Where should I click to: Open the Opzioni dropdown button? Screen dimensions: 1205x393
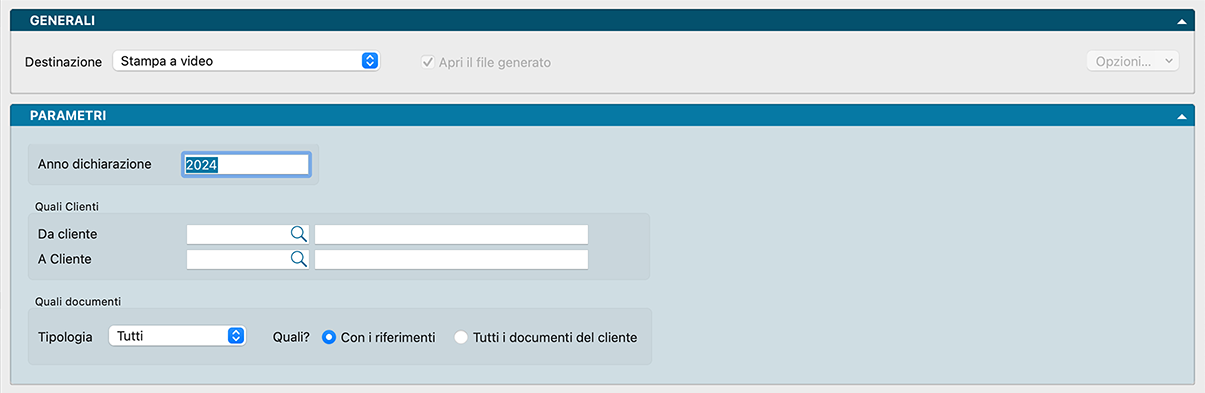[1132, 61]
